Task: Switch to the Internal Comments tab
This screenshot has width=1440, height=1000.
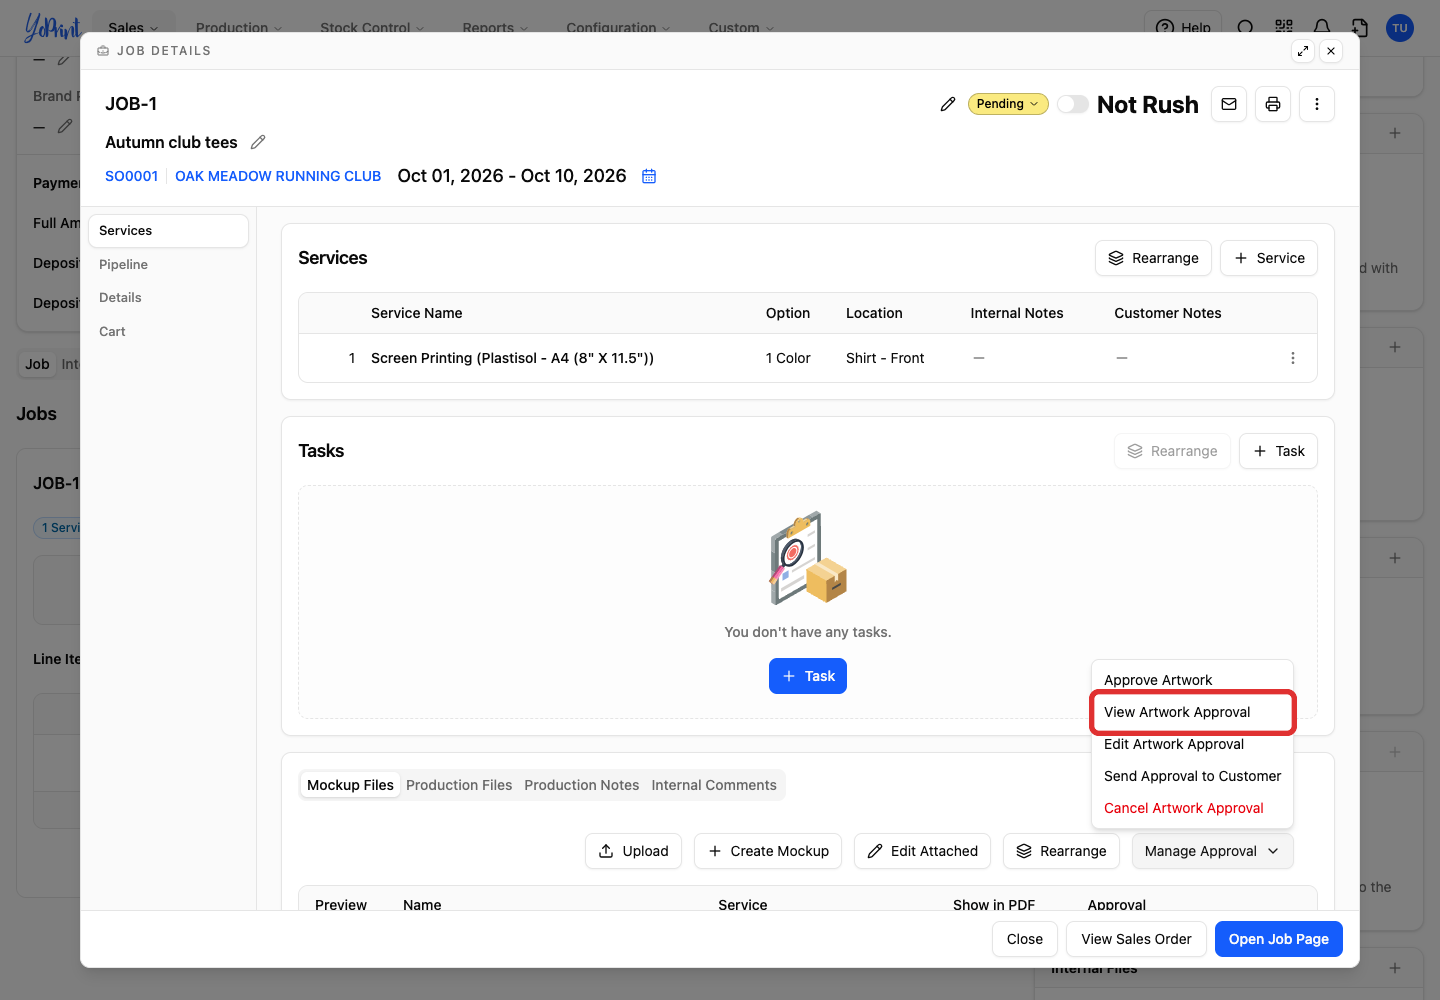Action: [x=714, y=785]
